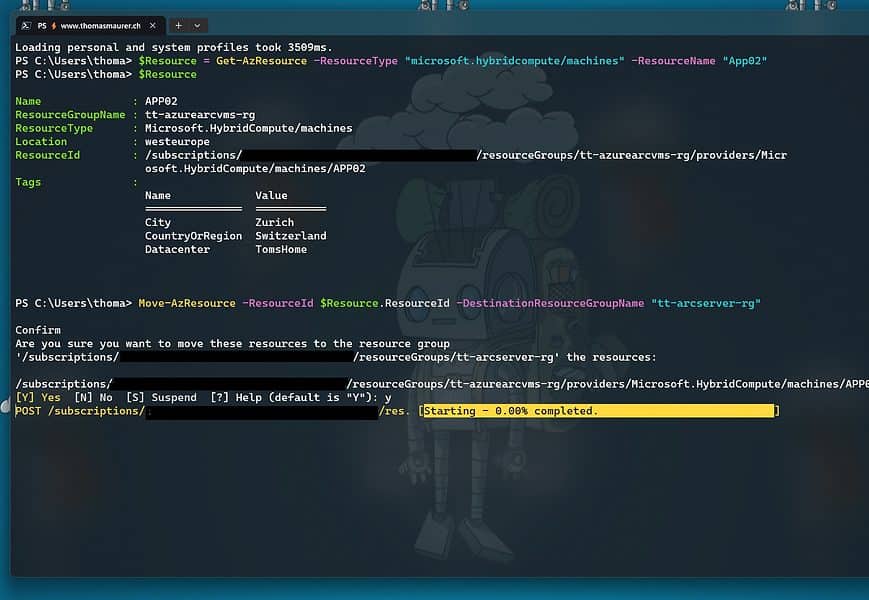The image size is (869, 600).
Task: Click the Name value APP02
Action: tap(161, 101)
